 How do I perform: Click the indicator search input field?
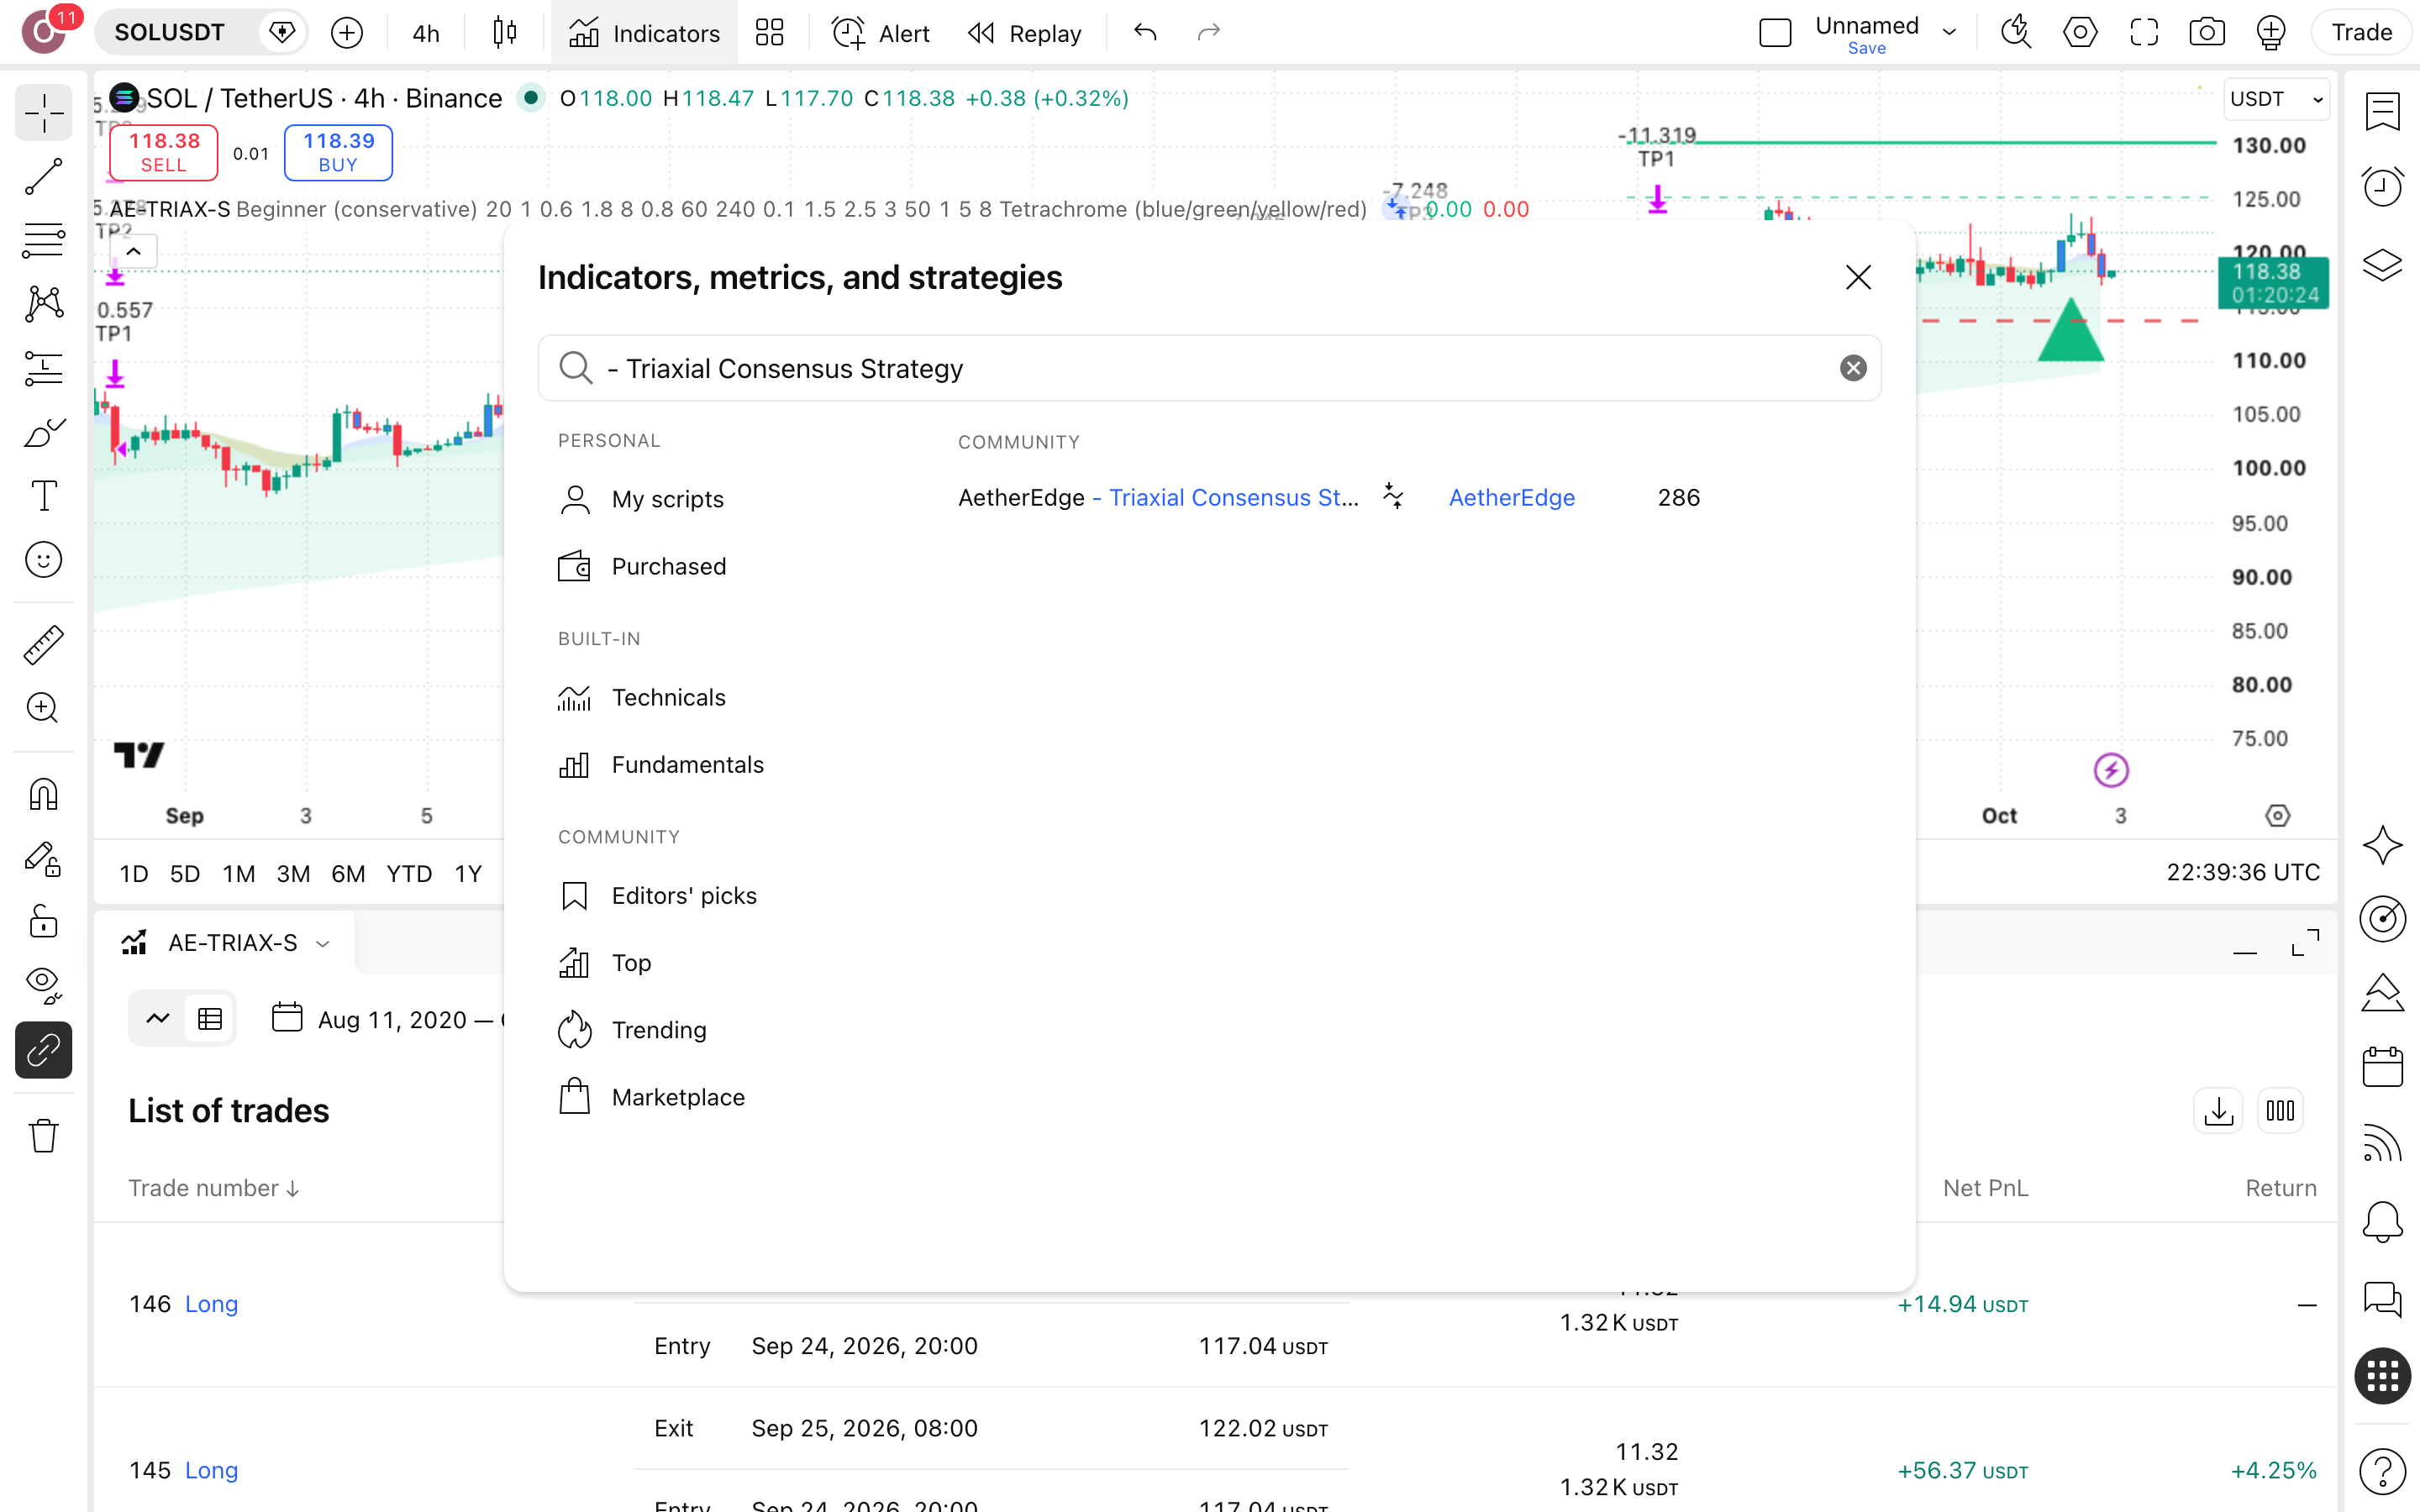[x=1210, y=368]
